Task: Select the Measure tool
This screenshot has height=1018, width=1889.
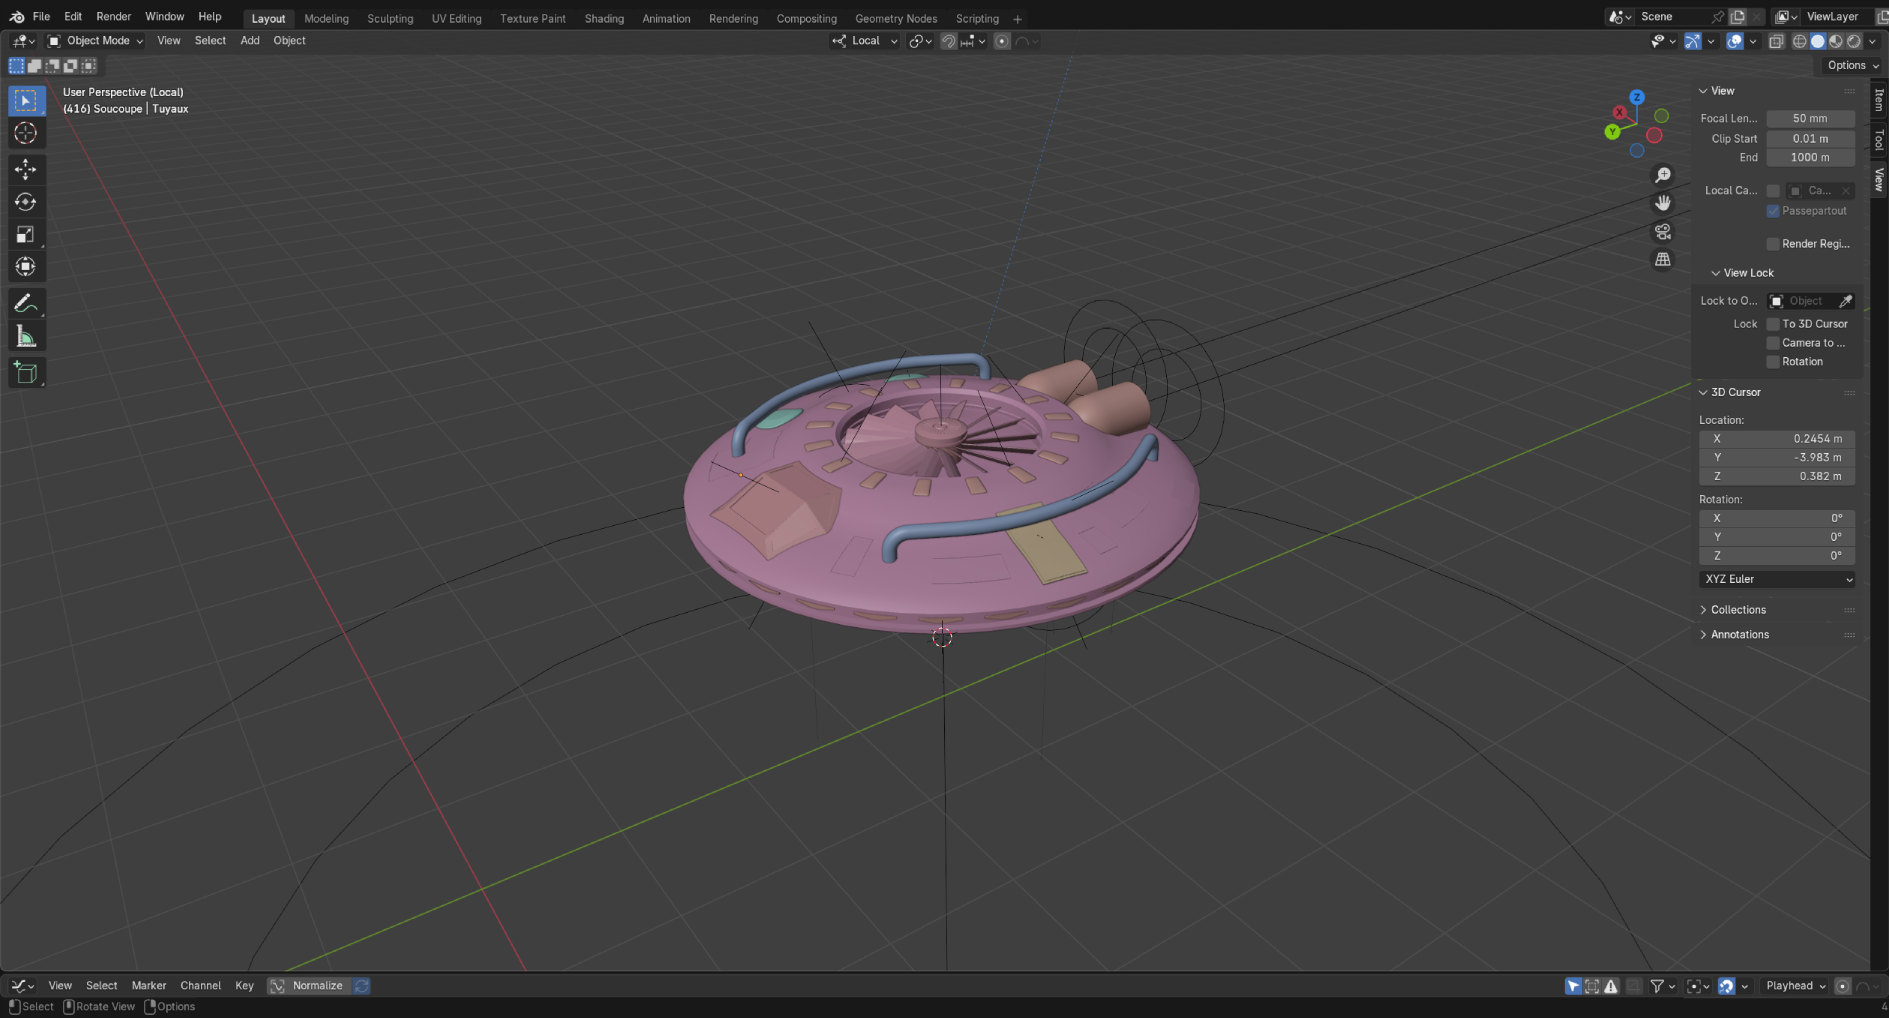Action: pos(26,337)
